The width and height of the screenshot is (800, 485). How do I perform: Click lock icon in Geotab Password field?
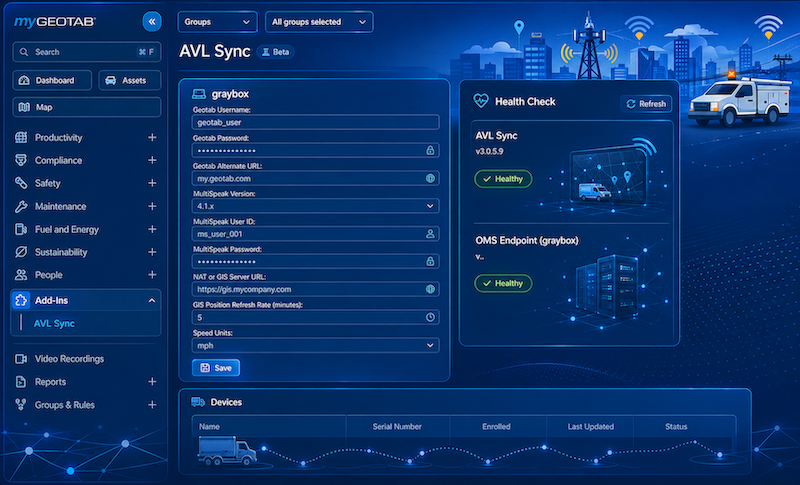click(x=430, y=150)
